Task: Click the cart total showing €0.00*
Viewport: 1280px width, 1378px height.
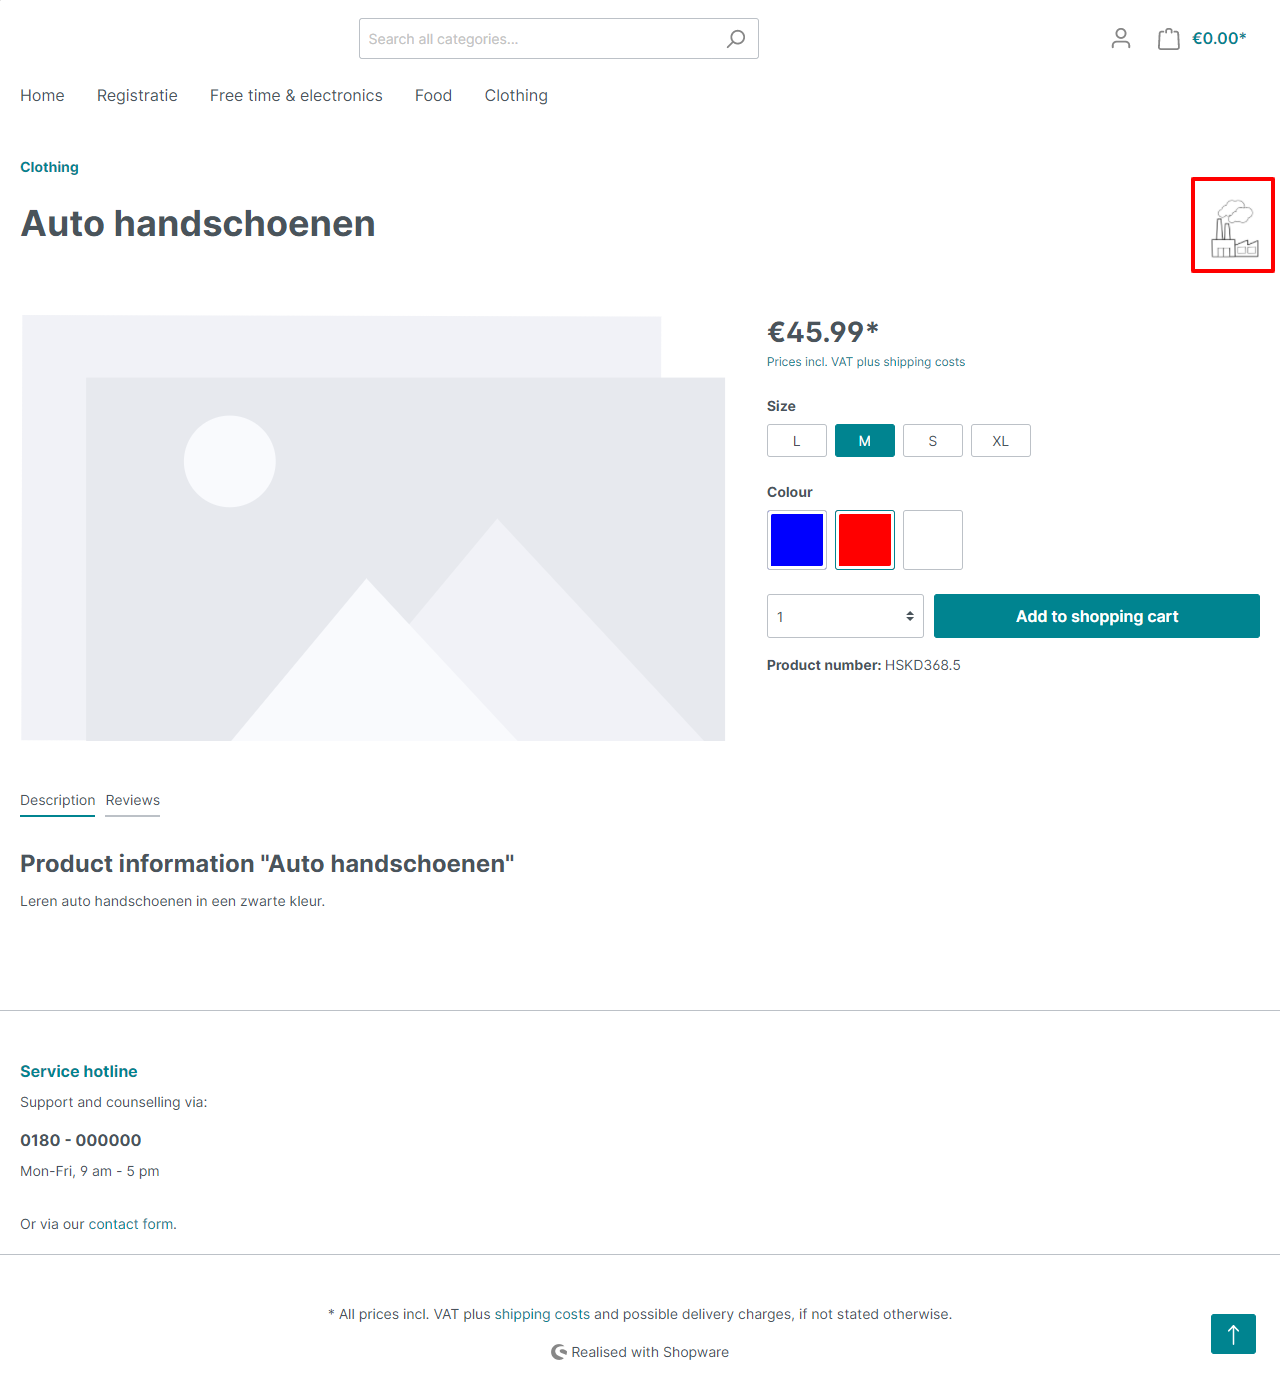Action: (x=1218, y=38)
